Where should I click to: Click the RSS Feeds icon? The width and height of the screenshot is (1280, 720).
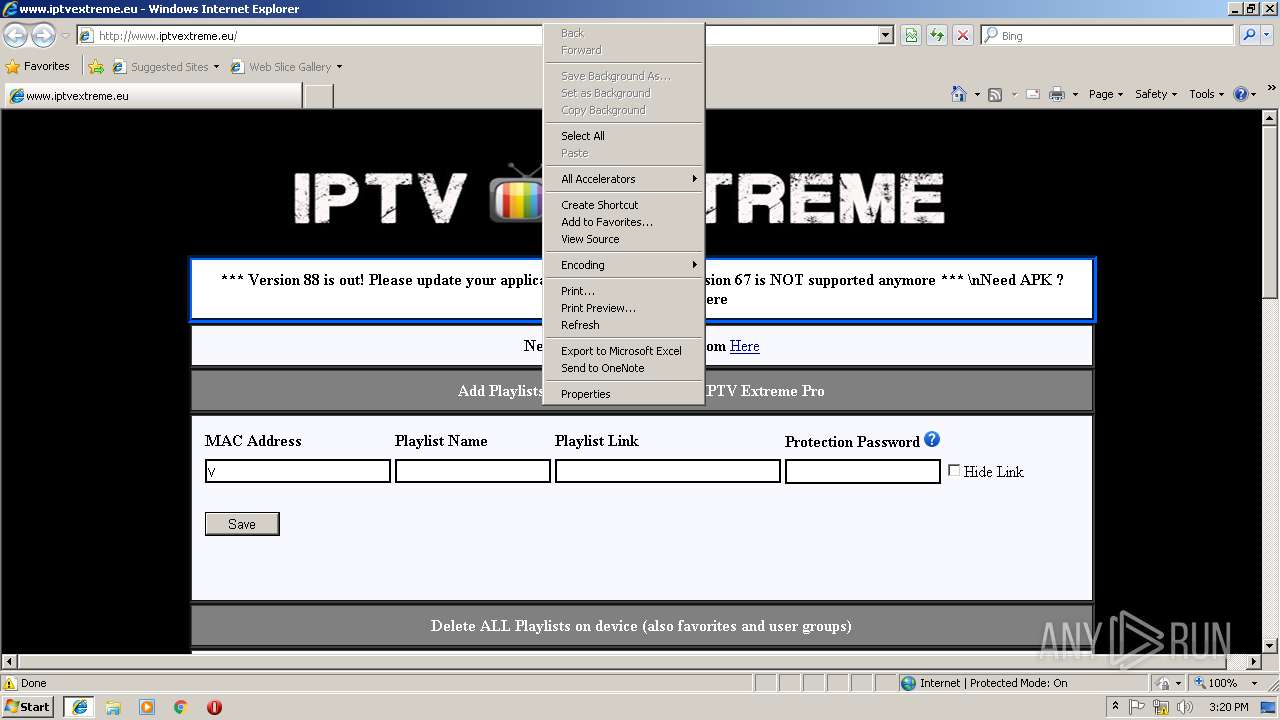click(x=995, y=94)
